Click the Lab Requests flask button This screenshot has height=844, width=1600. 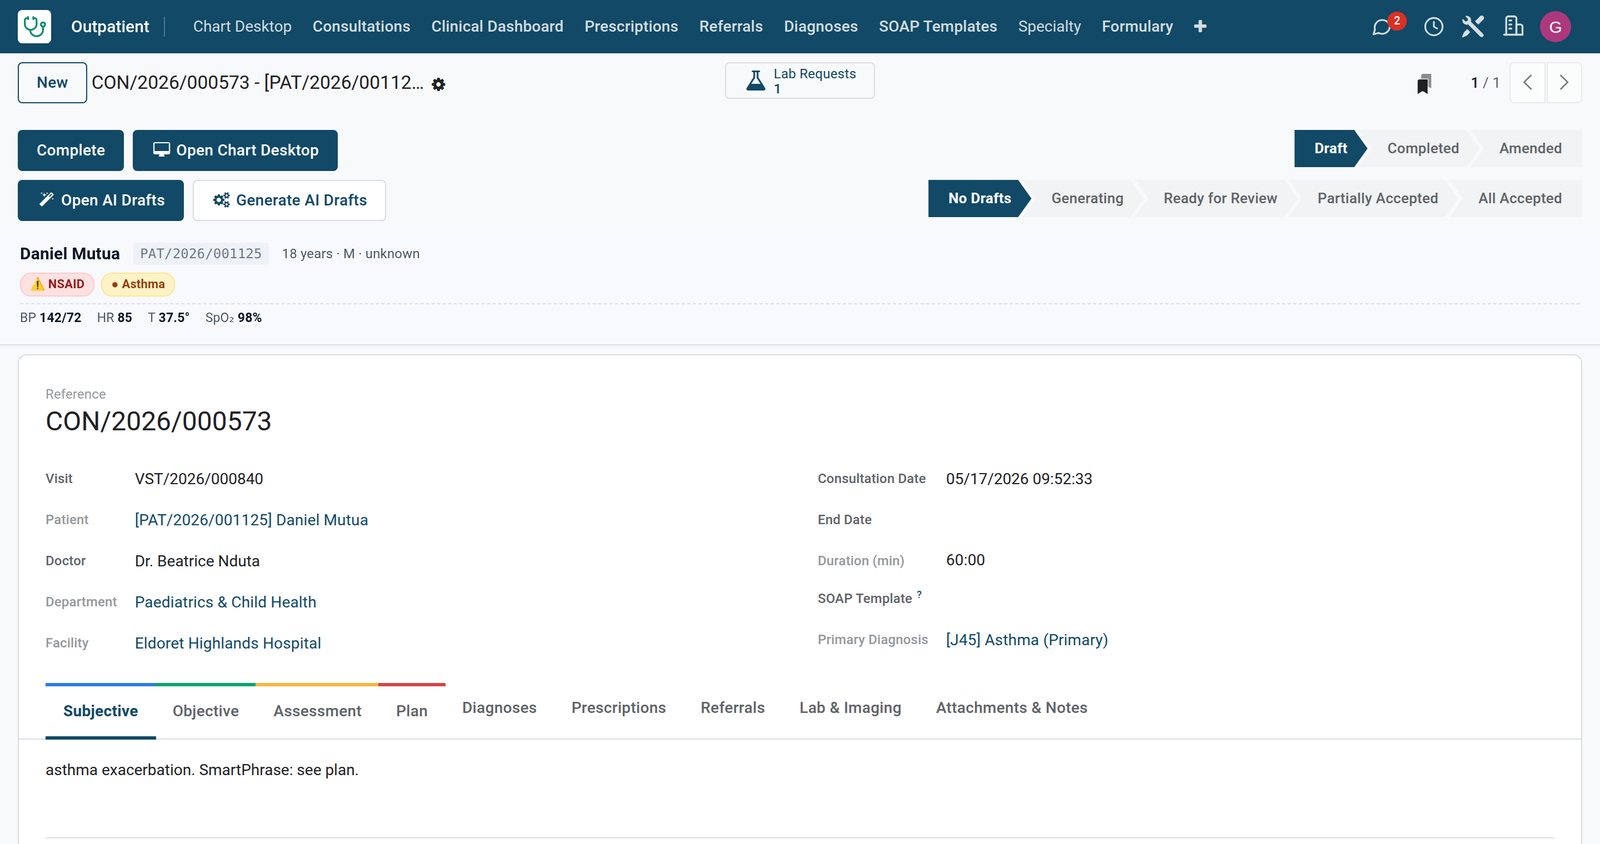coord(800,81)
